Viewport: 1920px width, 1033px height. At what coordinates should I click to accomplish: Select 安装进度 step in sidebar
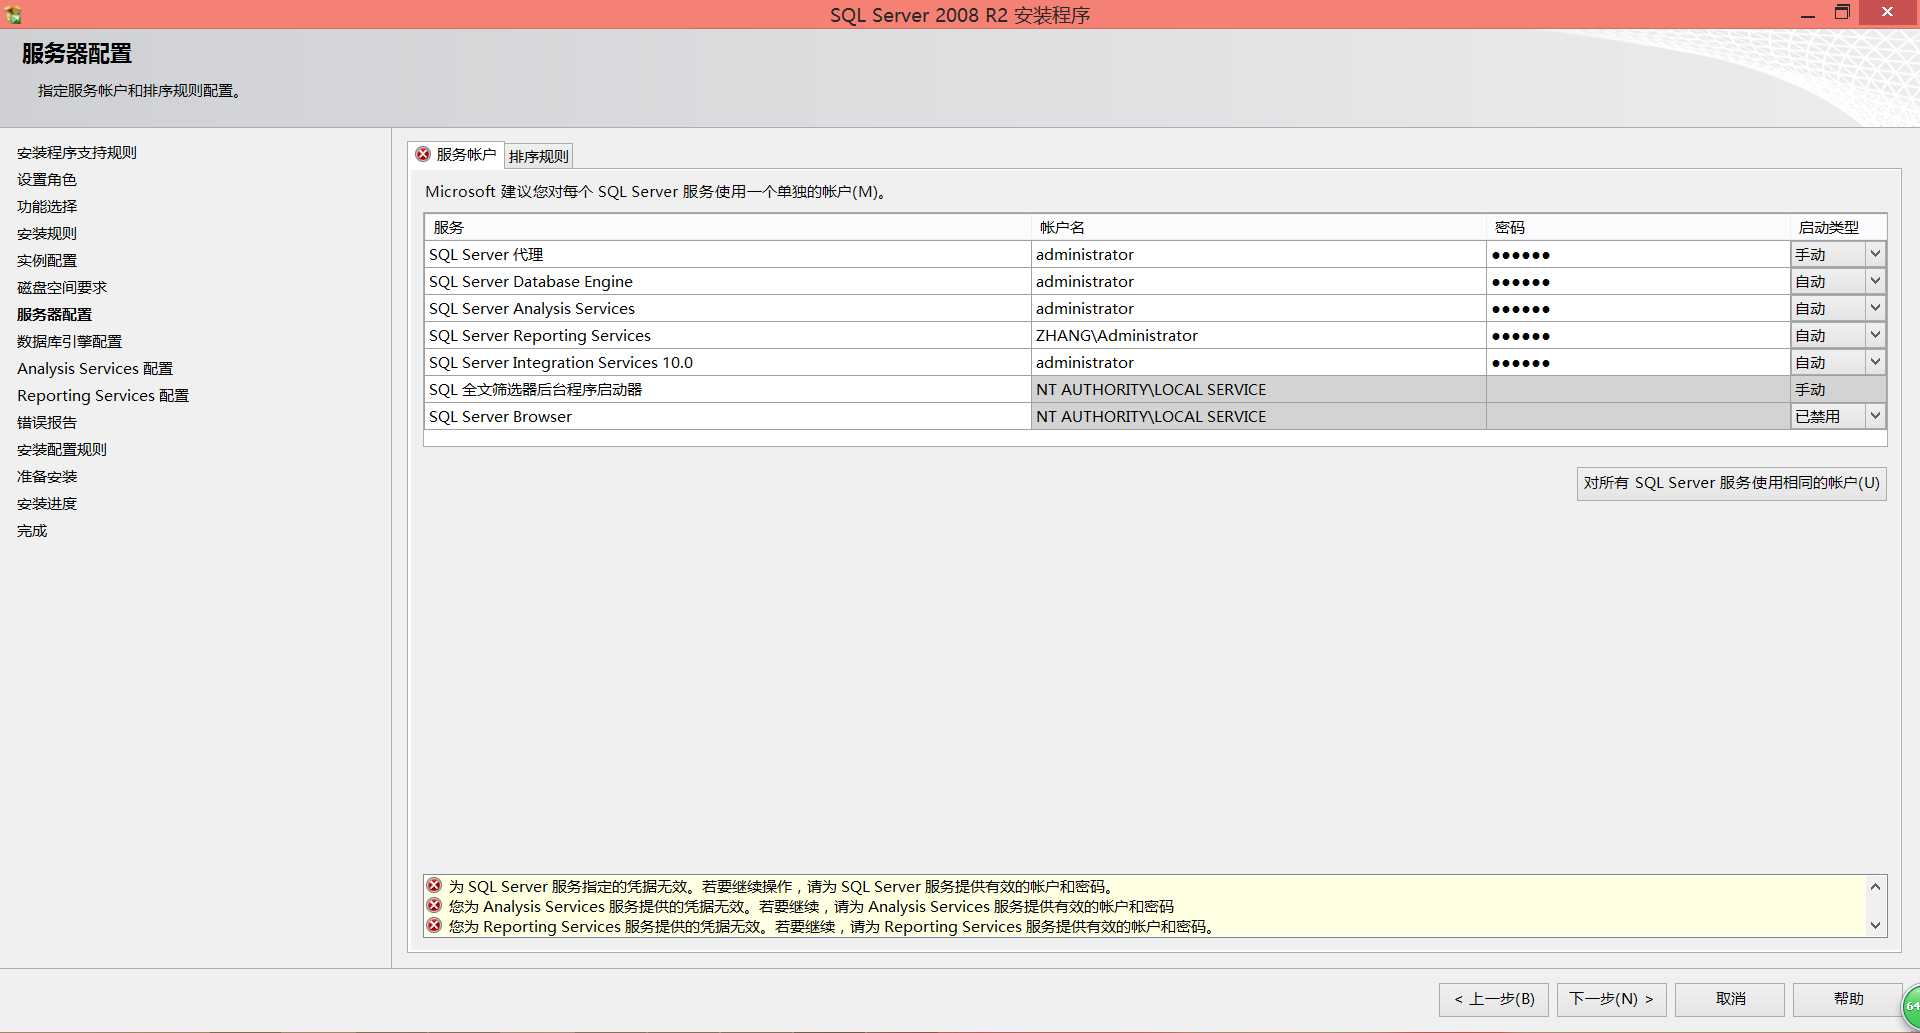click(47, 504)
